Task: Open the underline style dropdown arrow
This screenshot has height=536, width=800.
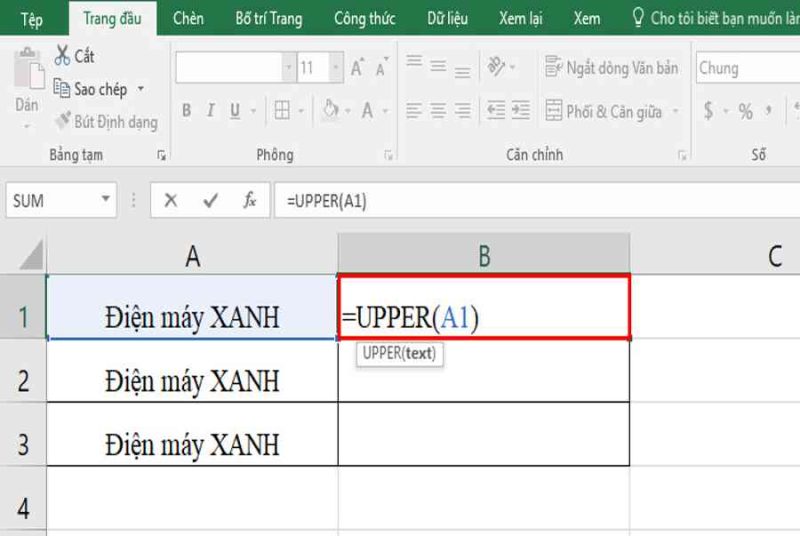Action: tap(253, 111)
